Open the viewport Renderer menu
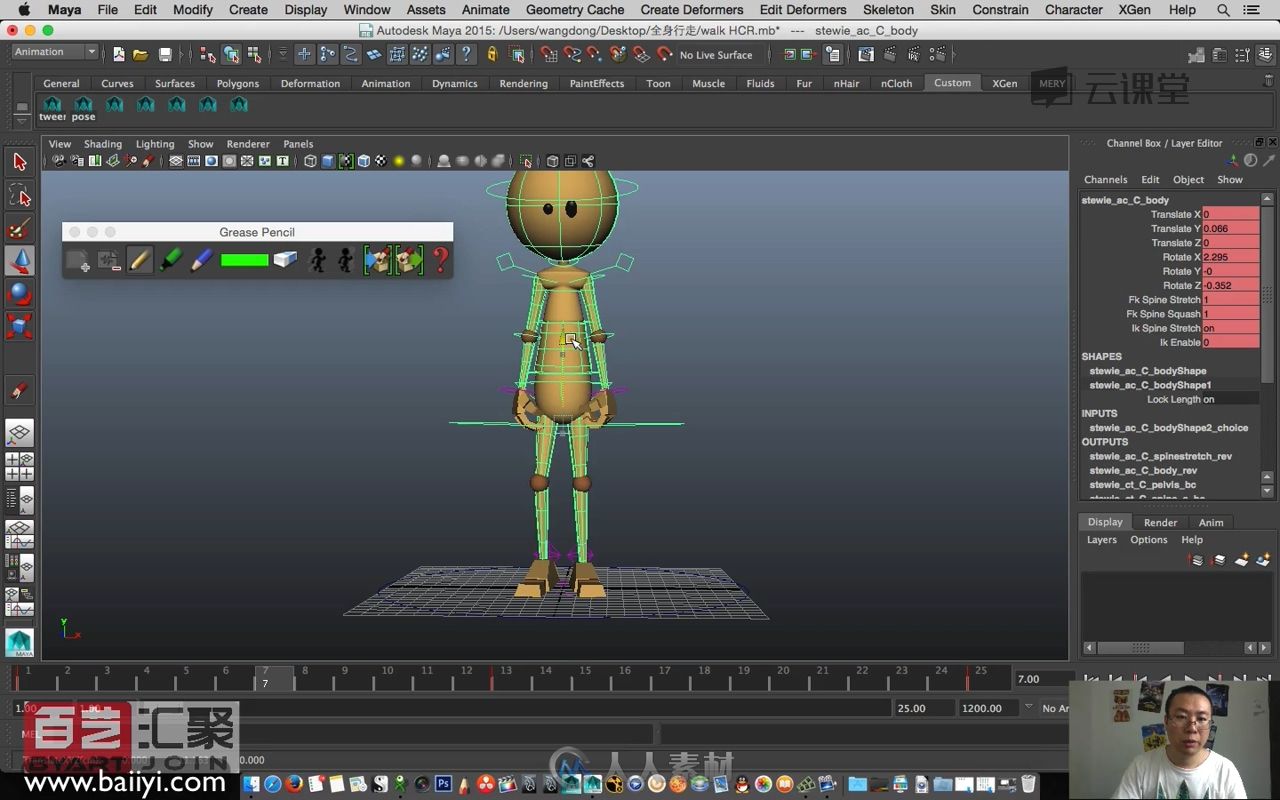 tap(248, 144)
